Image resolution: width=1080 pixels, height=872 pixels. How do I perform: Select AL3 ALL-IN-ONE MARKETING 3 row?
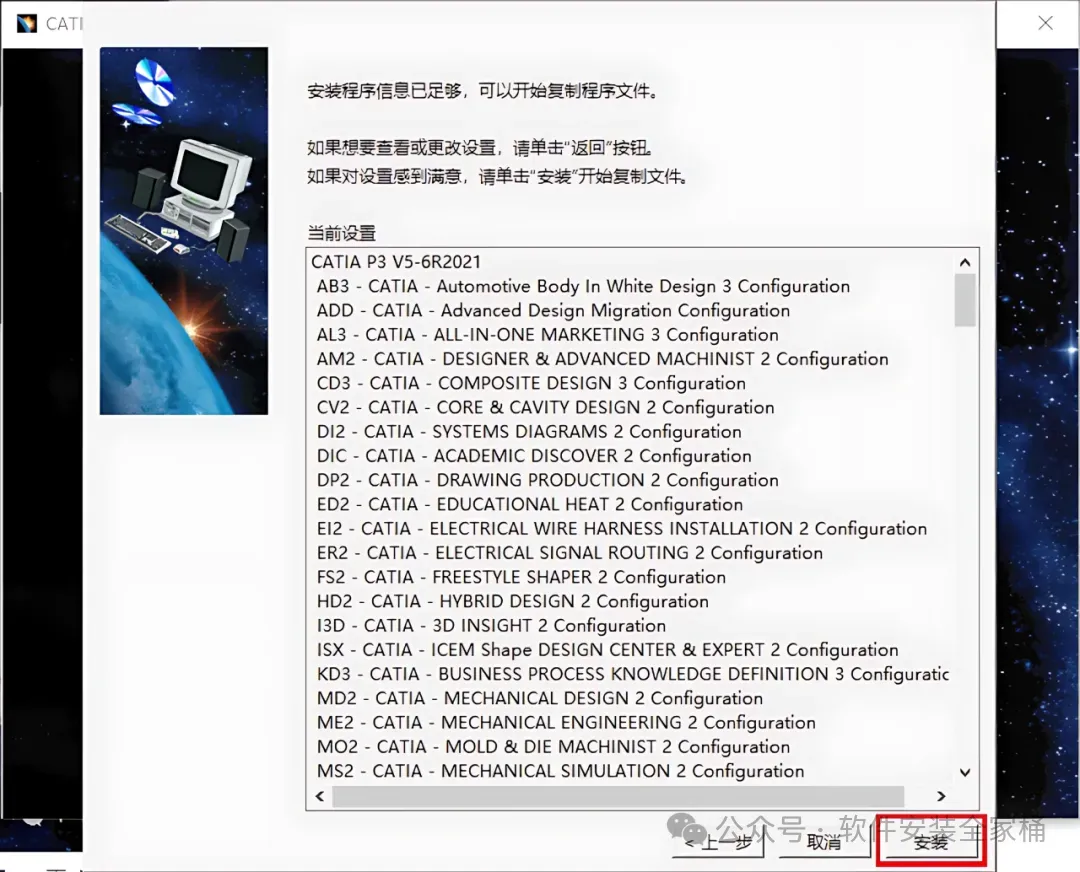(548, 335)
